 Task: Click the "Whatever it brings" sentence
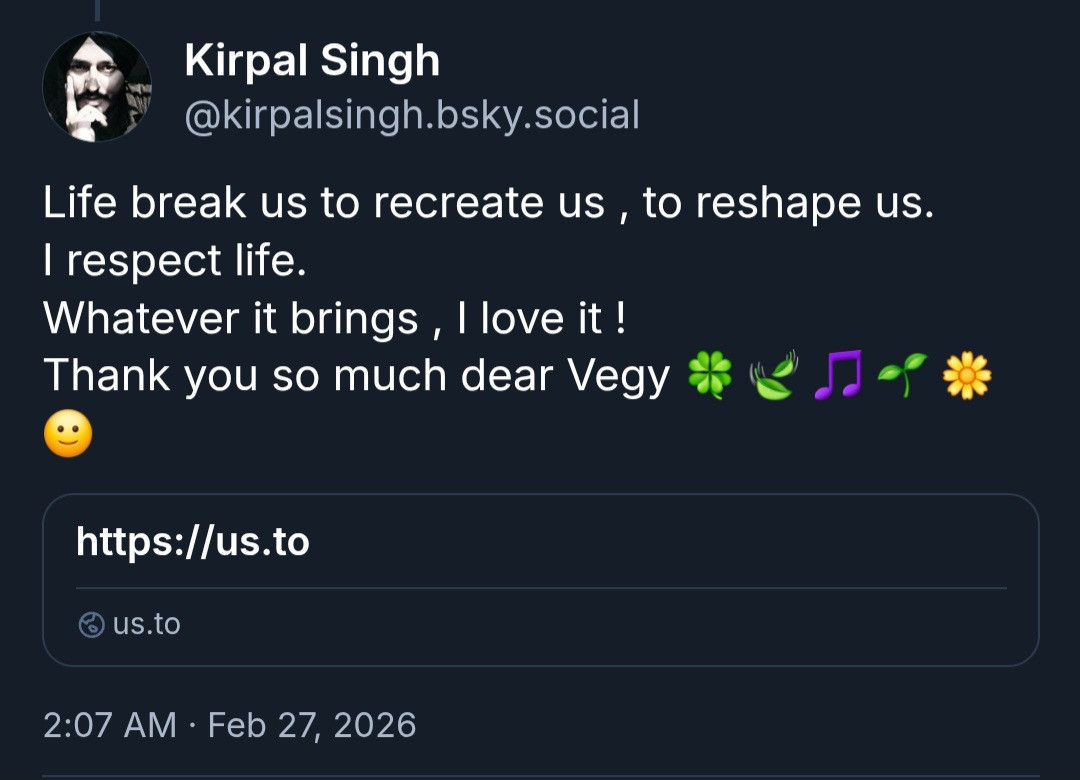(x=334, y=319)
